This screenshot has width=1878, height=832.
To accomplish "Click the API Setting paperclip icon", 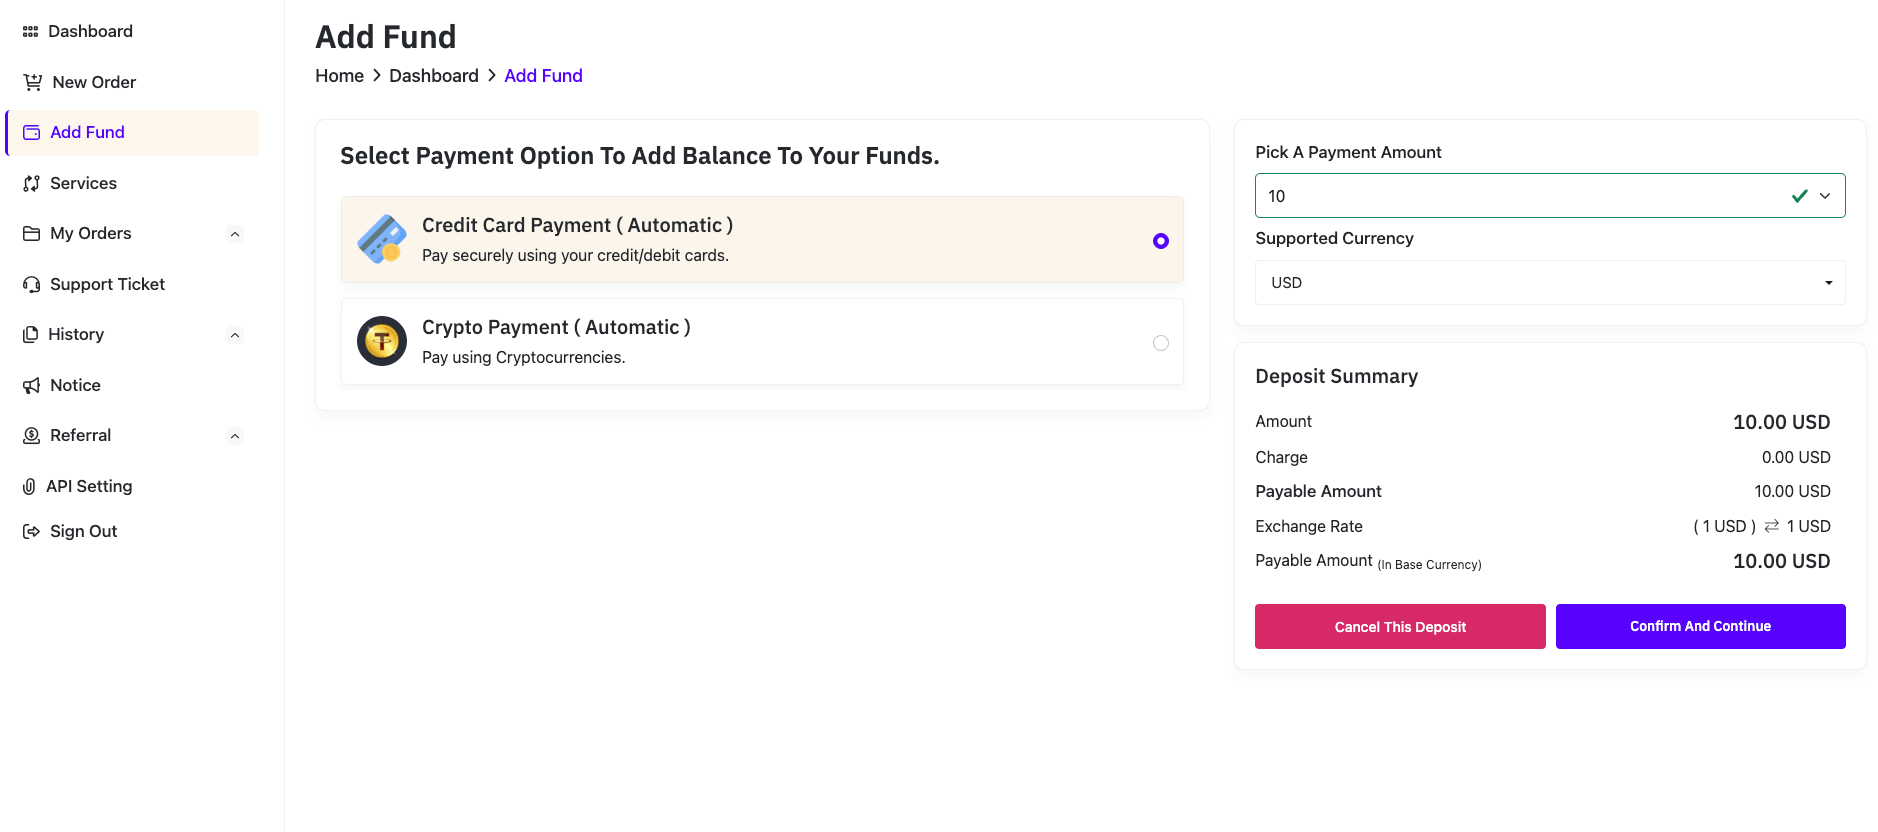I will 29,486.
